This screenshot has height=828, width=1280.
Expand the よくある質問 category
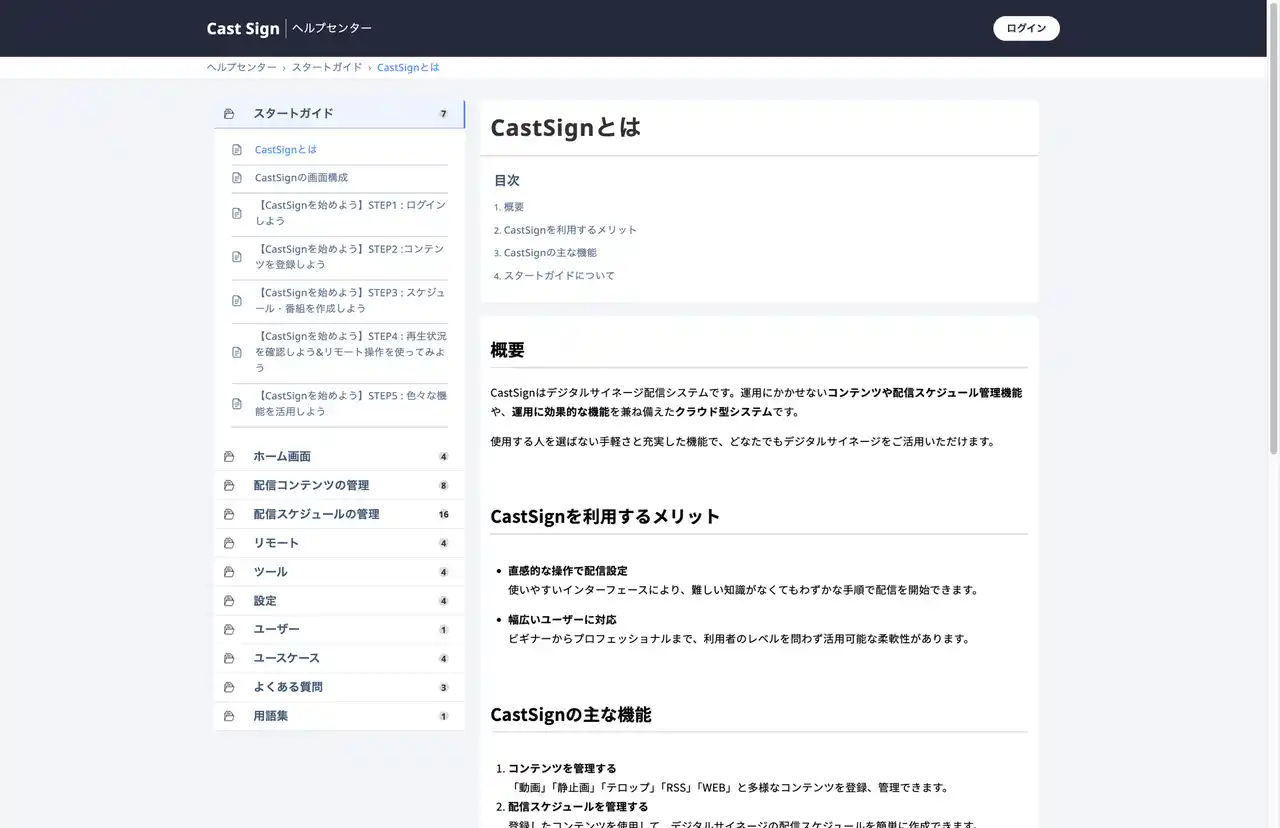(288, 687)
